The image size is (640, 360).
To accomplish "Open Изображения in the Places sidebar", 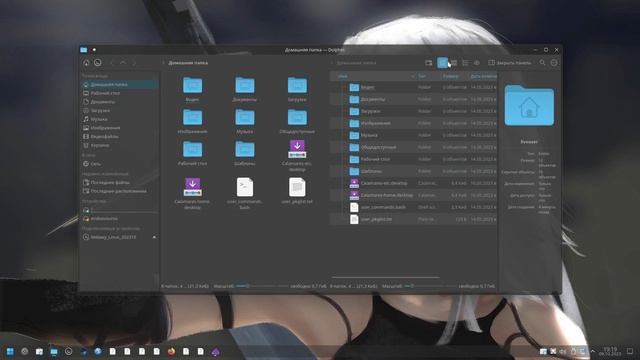I will click(x=119, y=128).
